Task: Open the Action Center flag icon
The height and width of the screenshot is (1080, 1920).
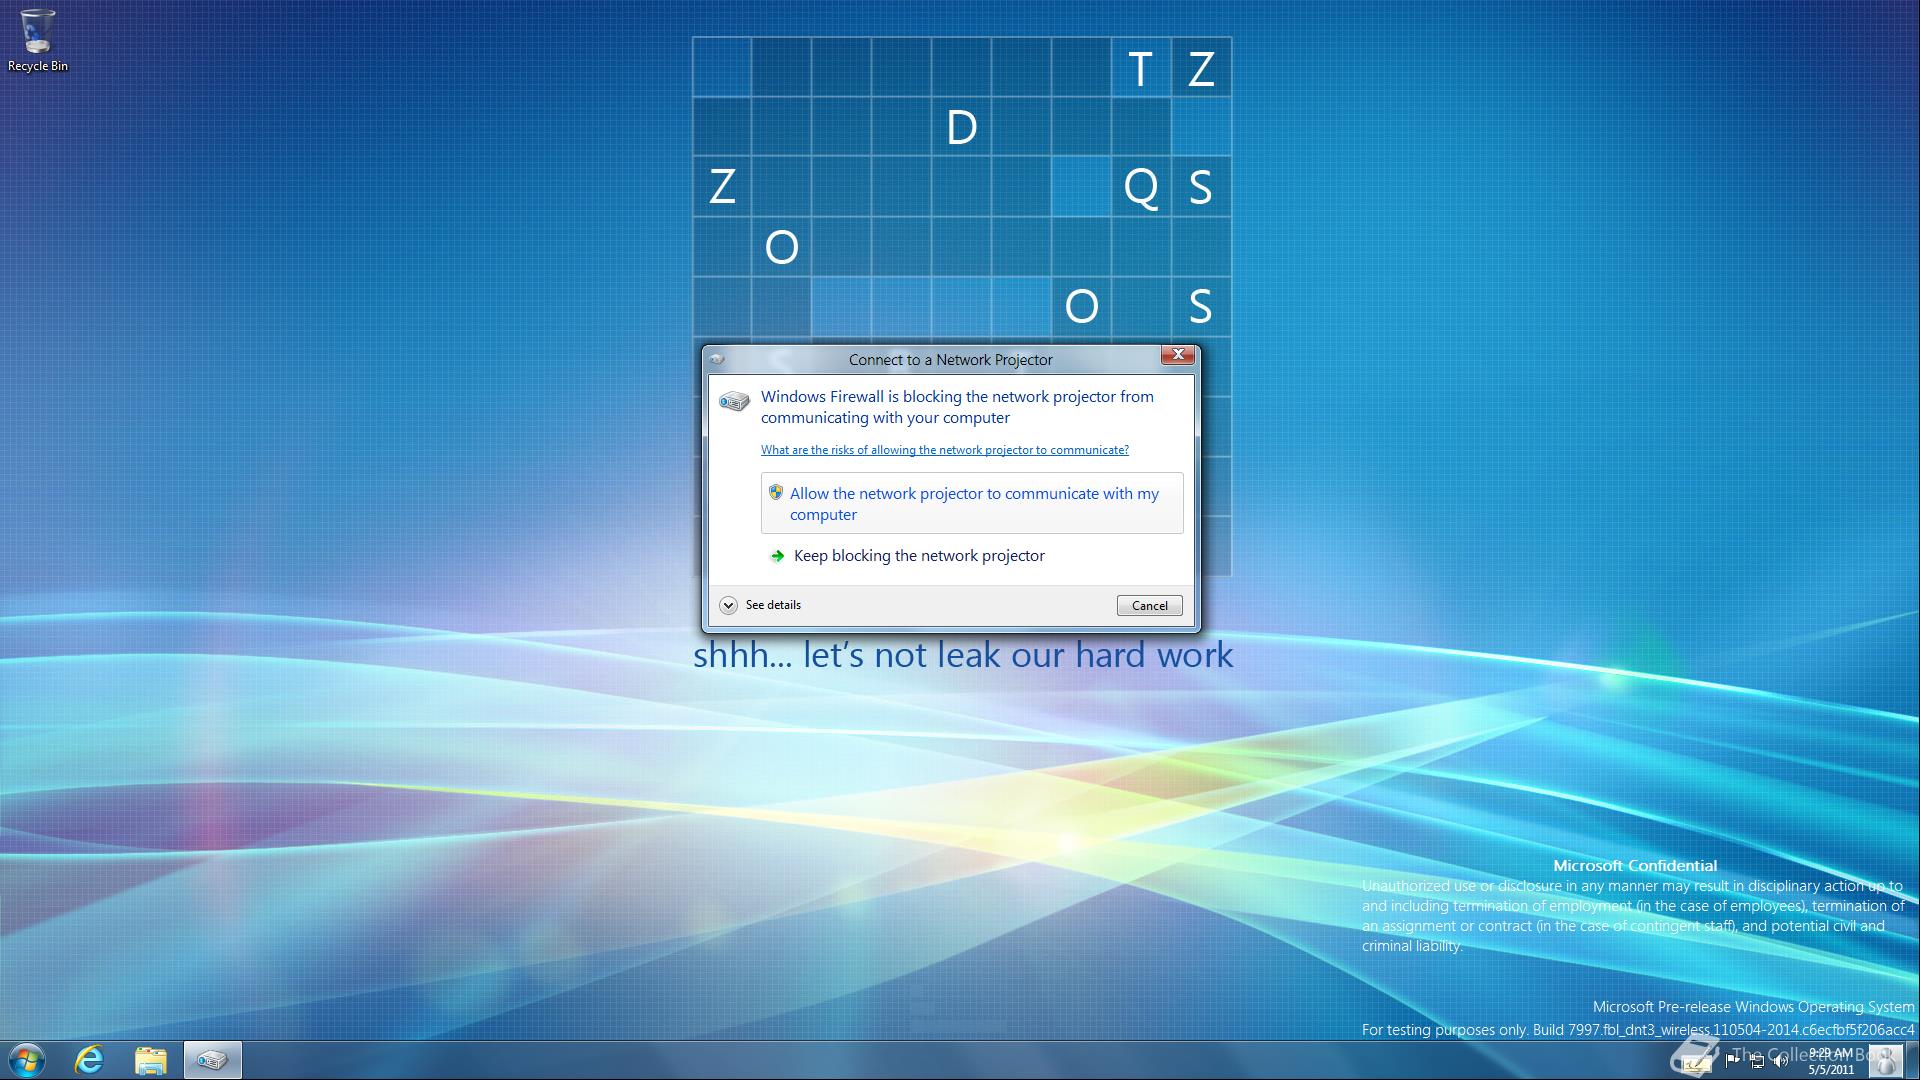Action: pyautogui.click(x=1733, y=1061)
